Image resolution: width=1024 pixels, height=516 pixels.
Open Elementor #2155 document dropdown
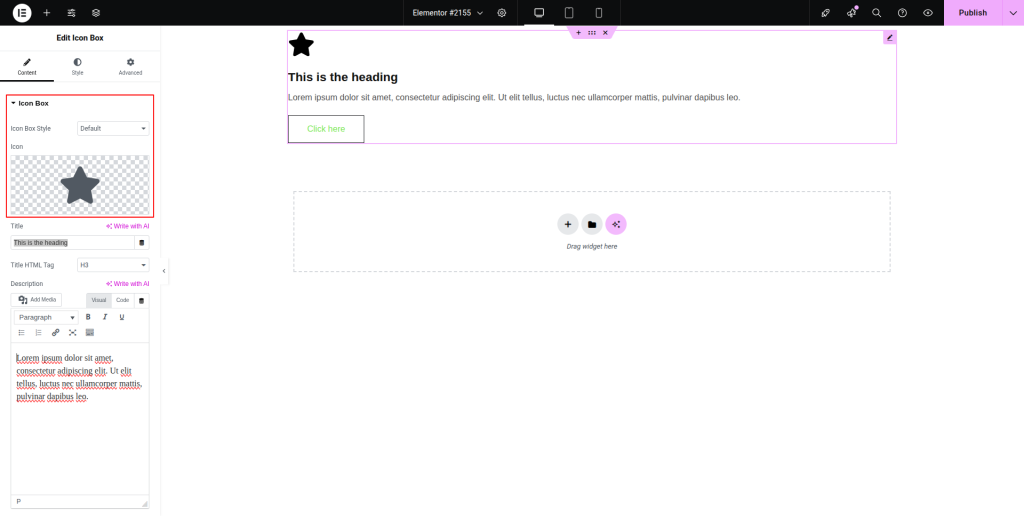pos(448,13)
